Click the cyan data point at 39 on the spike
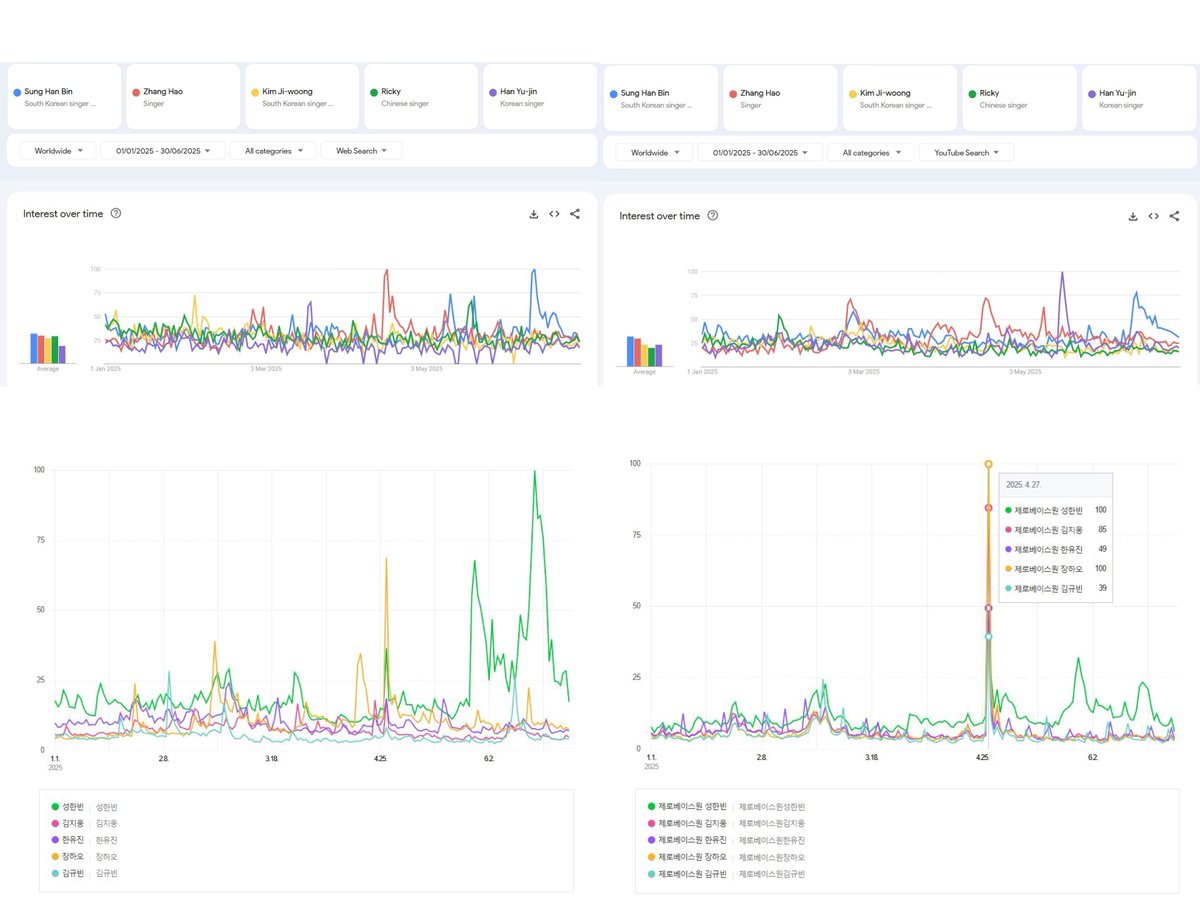1200x898 pixels. point(988,636)
